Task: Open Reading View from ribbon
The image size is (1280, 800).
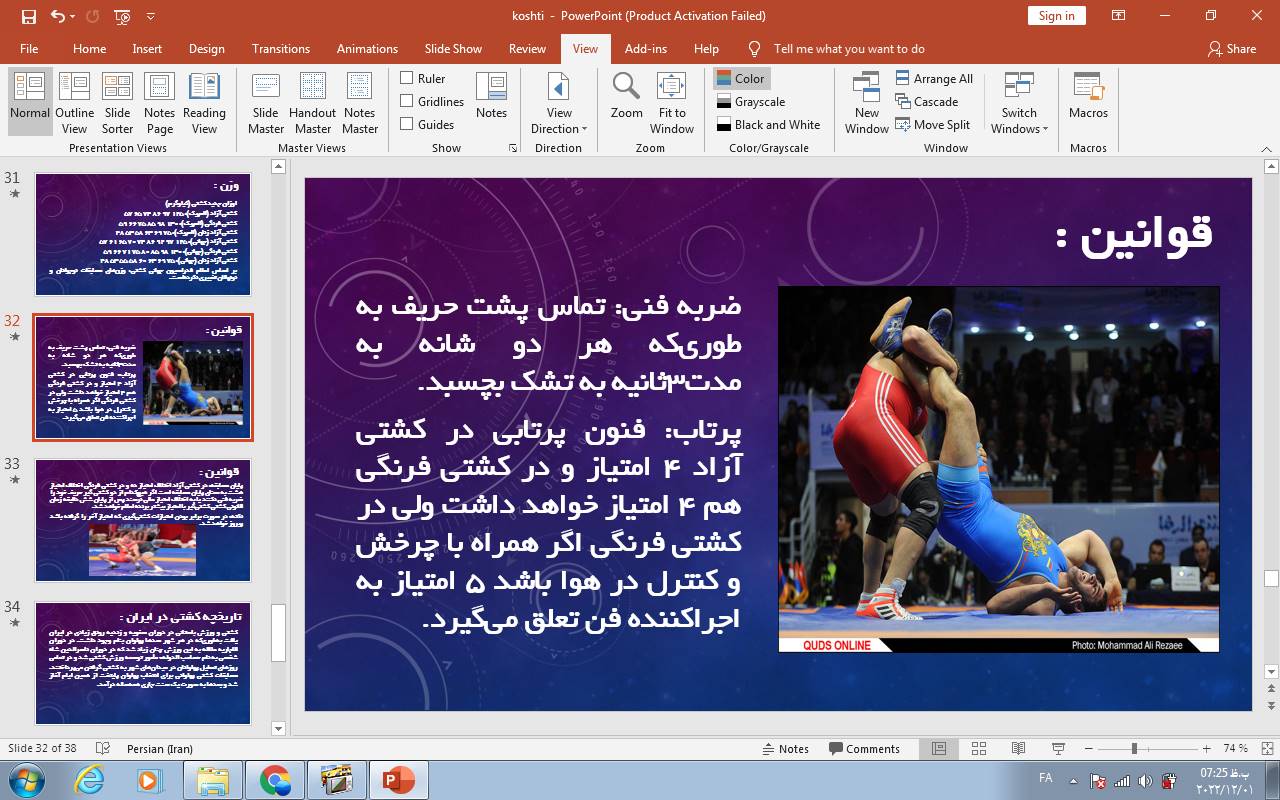Action: coord(204,102)
